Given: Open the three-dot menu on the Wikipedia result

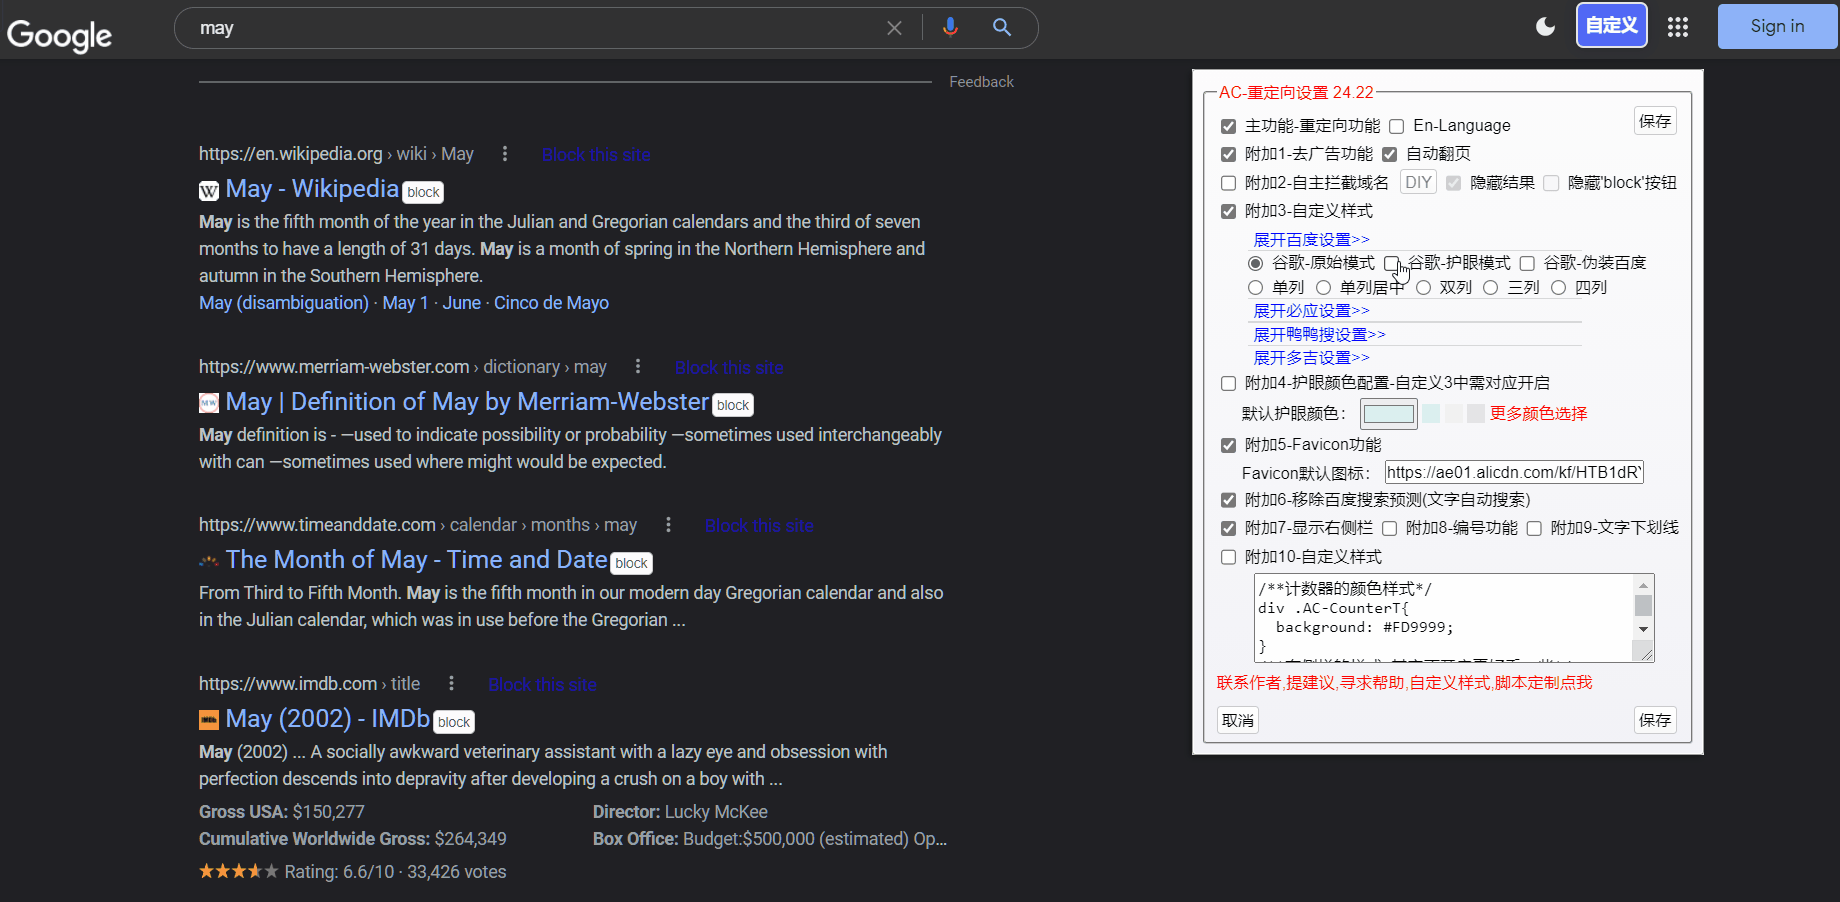Looking at the screenshot, I should [505, 153].
